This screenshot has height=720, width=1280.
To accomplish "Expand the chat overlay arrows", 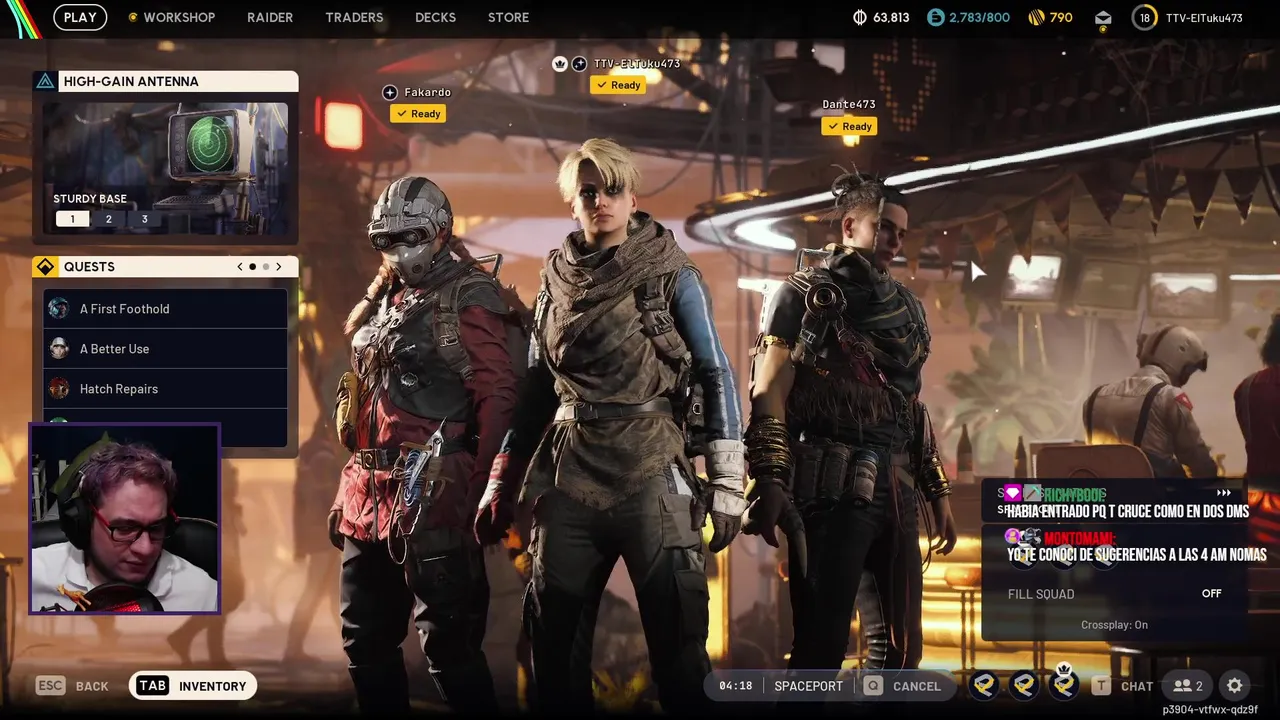I will (1223, 493).
